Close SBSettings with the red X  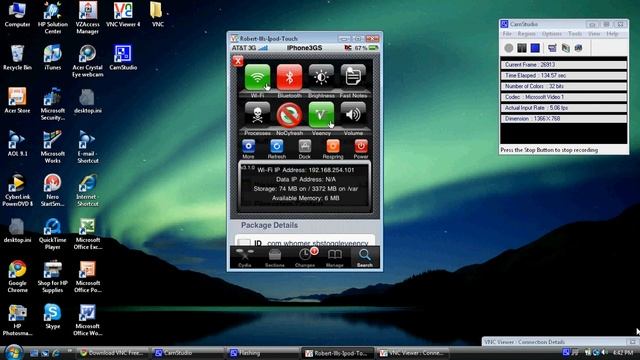[238, 61]
